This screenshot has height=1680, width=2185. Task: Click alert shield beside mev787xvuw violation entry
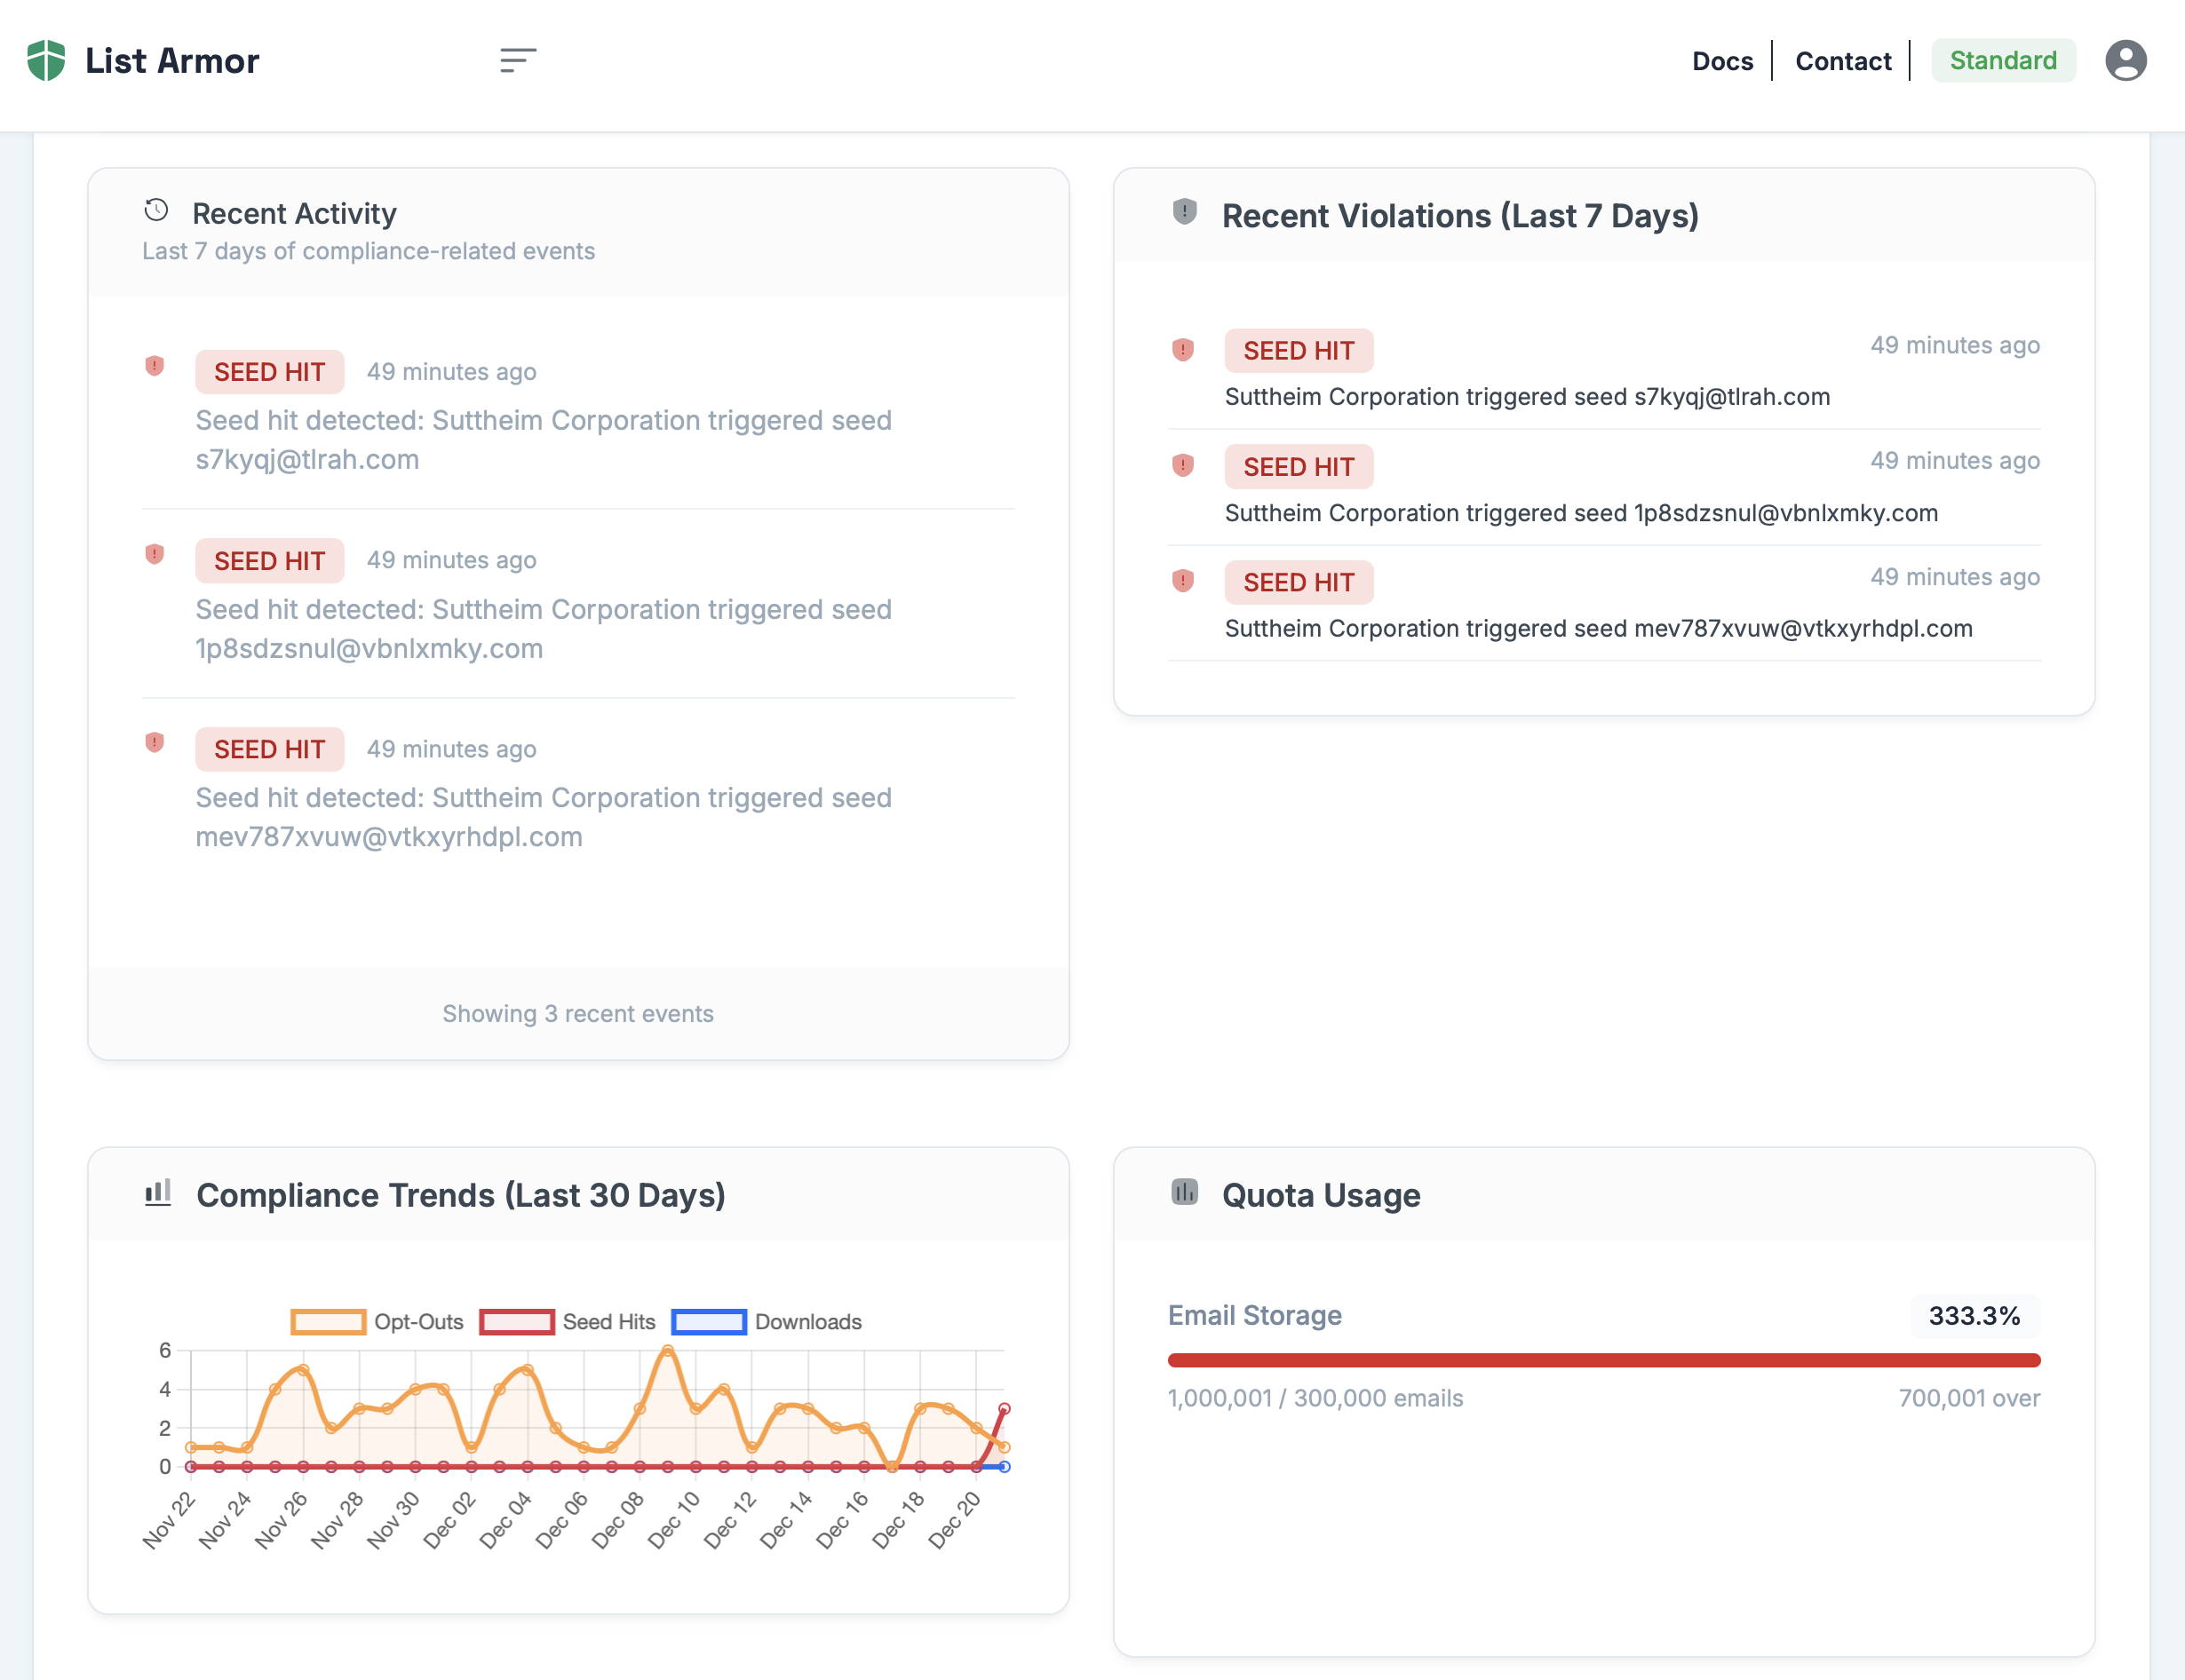pos(1182,581)
